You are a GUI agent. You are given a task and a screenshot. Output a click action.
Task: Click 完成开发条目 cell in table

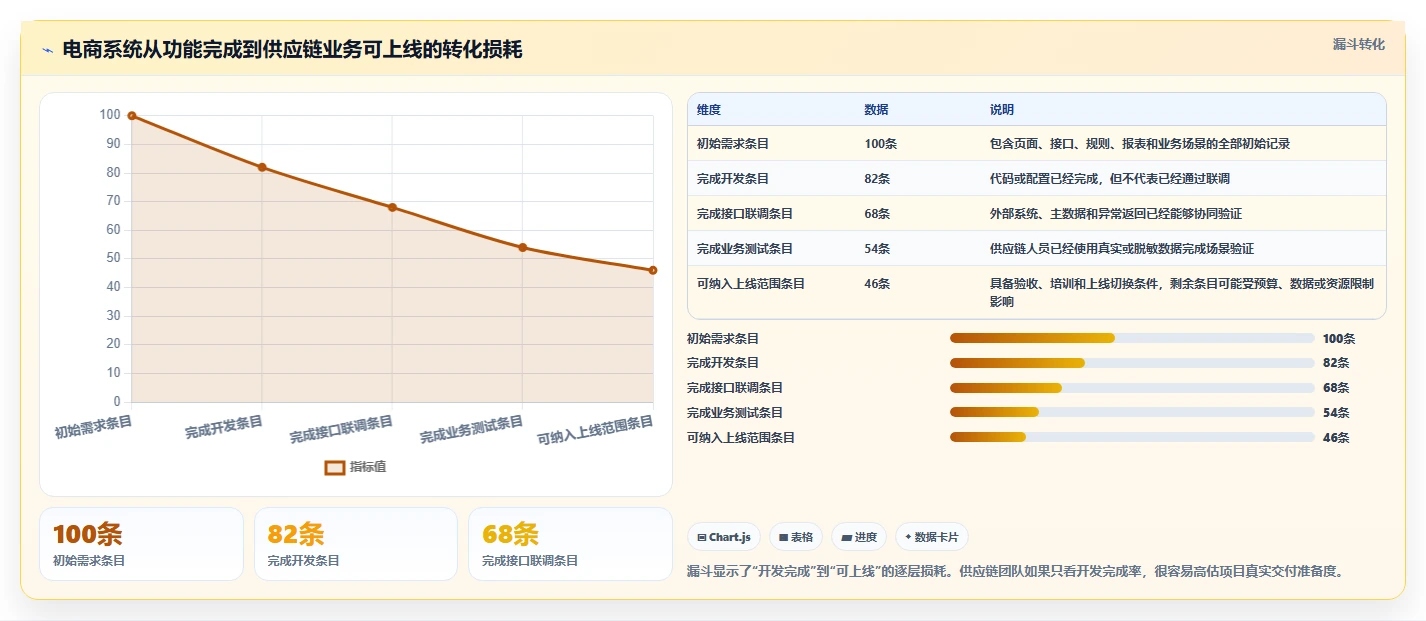(x=733, y=179)
